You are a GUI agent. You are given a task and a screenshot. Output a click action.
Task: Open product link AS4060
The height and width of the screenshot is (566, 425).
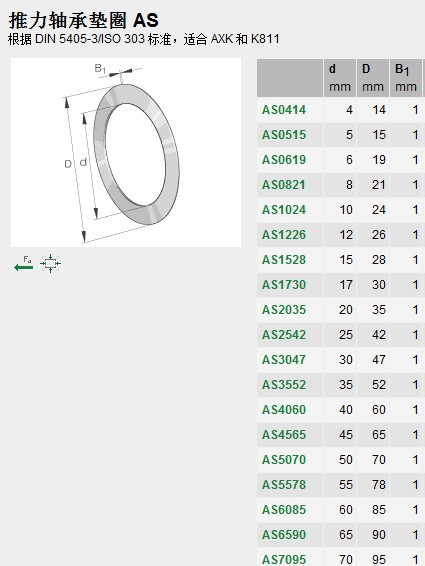[x=284, y=410]
